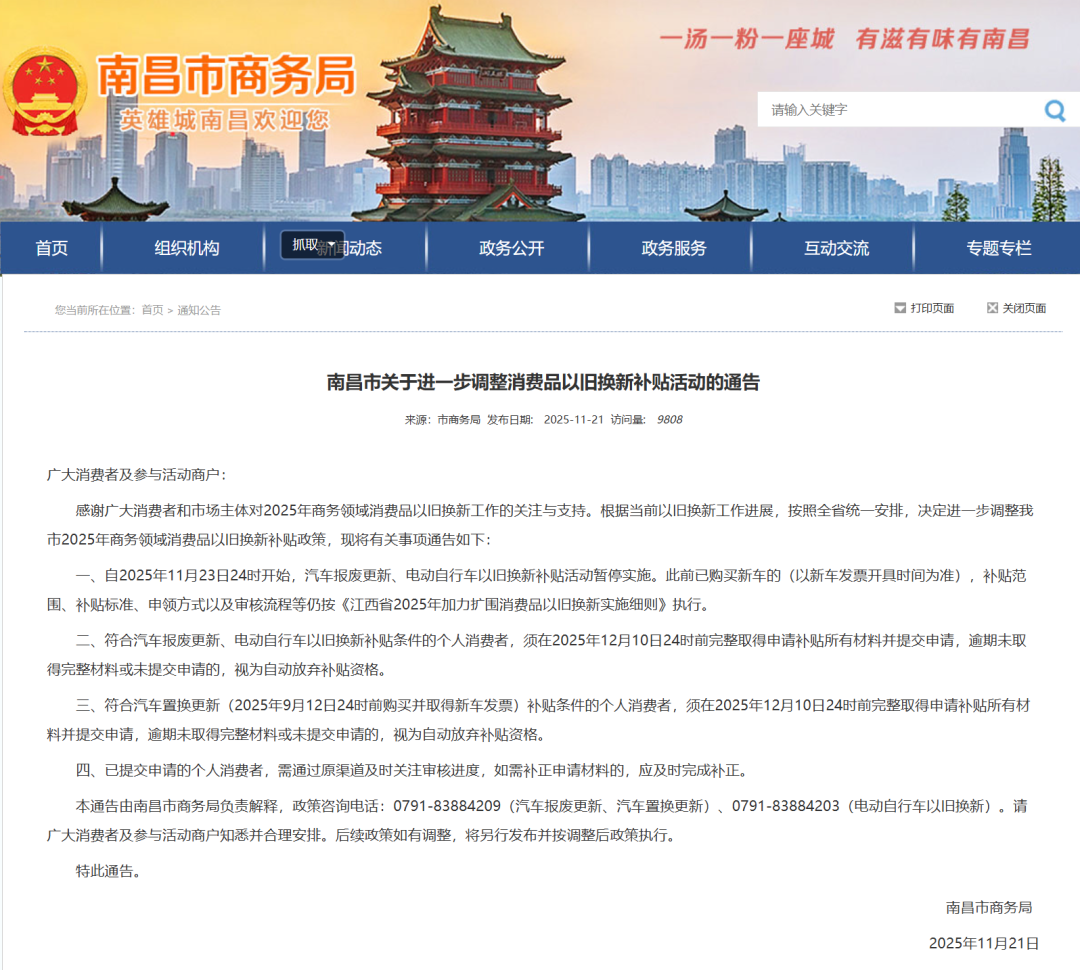The height and width of the screenshot is (970, 1080).
Task: Click the Tengwang Pavilion banner image
Action: (x=474, y=114)
